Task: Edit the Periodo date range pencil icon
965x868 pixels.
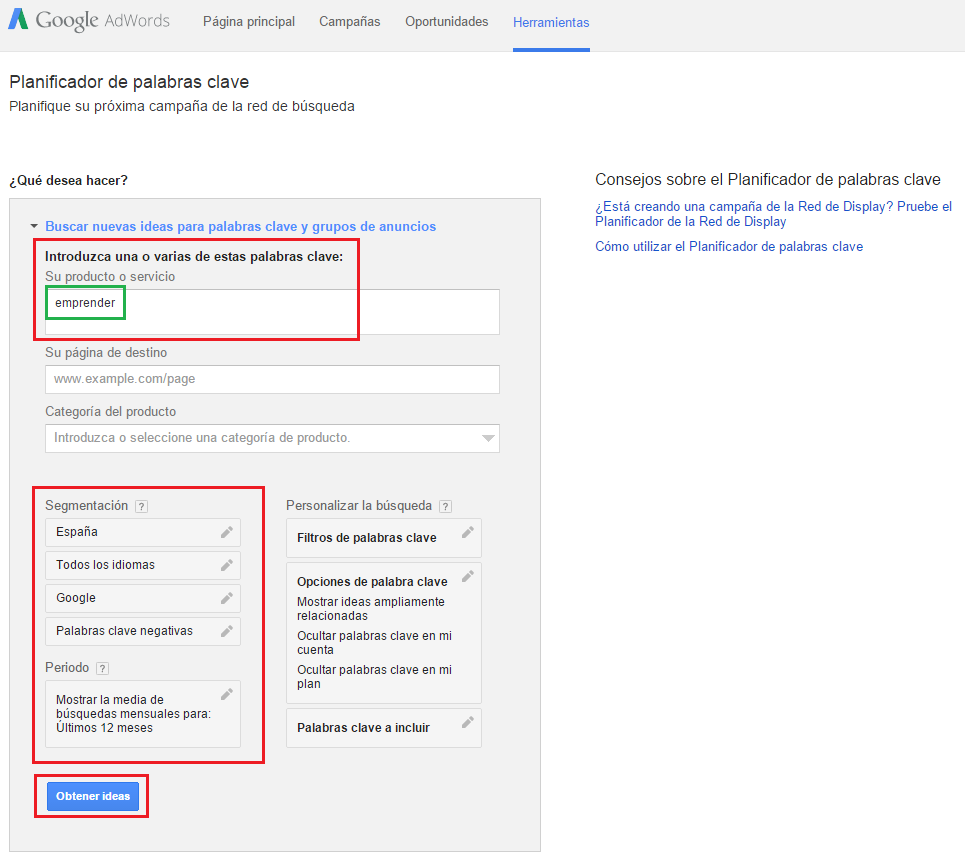Action: (x=226, y=694)
